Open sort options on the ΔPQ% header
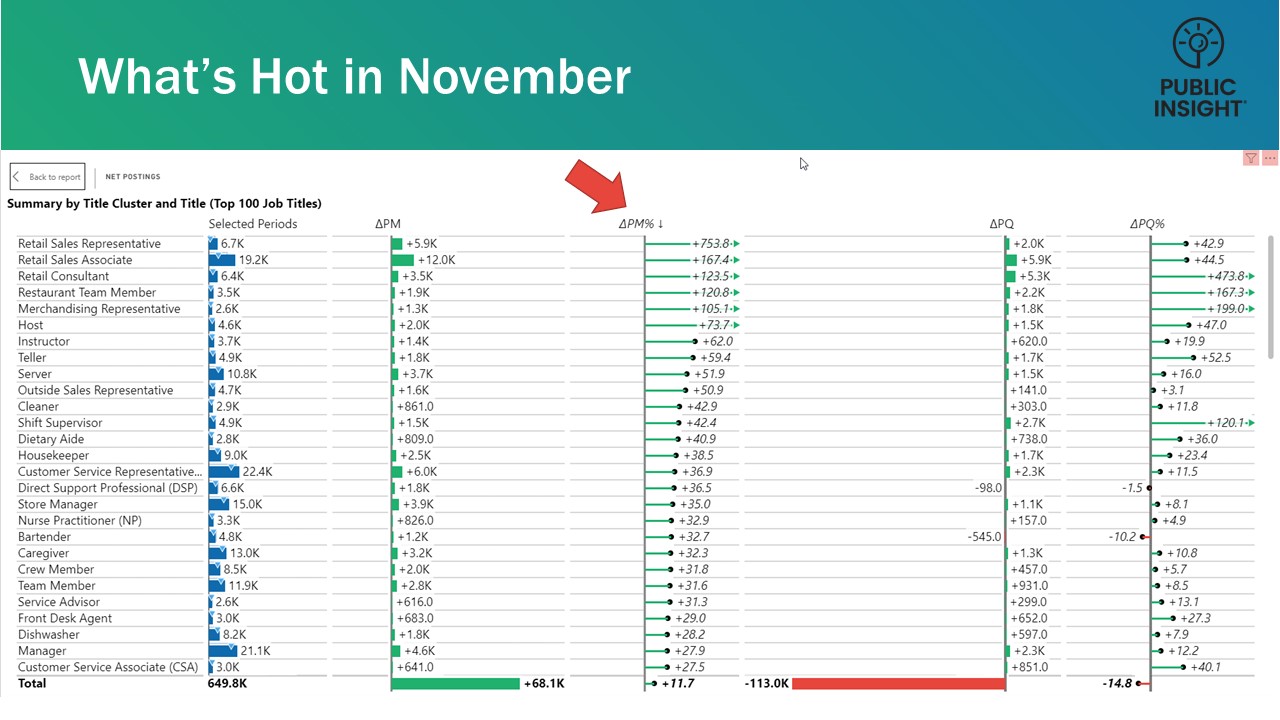 click(x=1149, y=224)
